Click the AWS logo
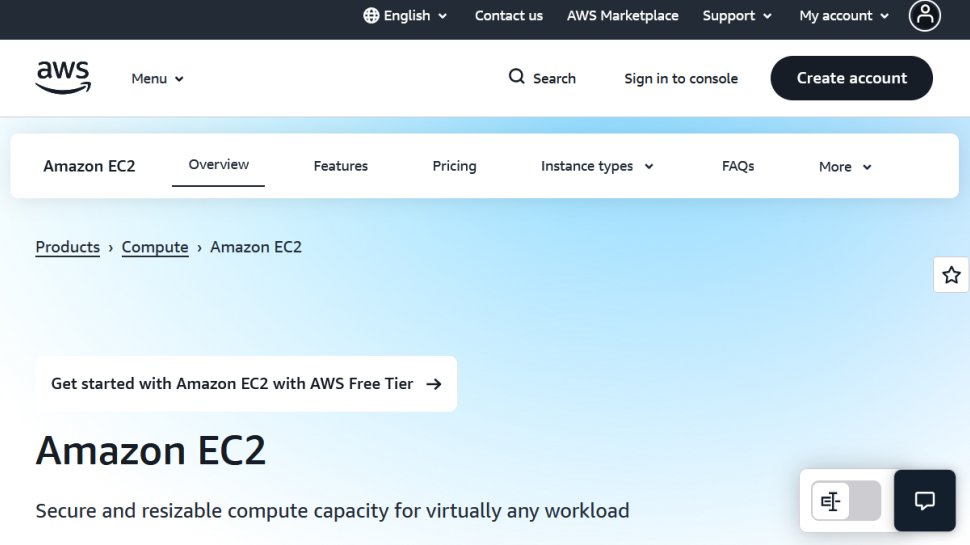This screenshot has width=970, height=545. click(x=63, y=77)
